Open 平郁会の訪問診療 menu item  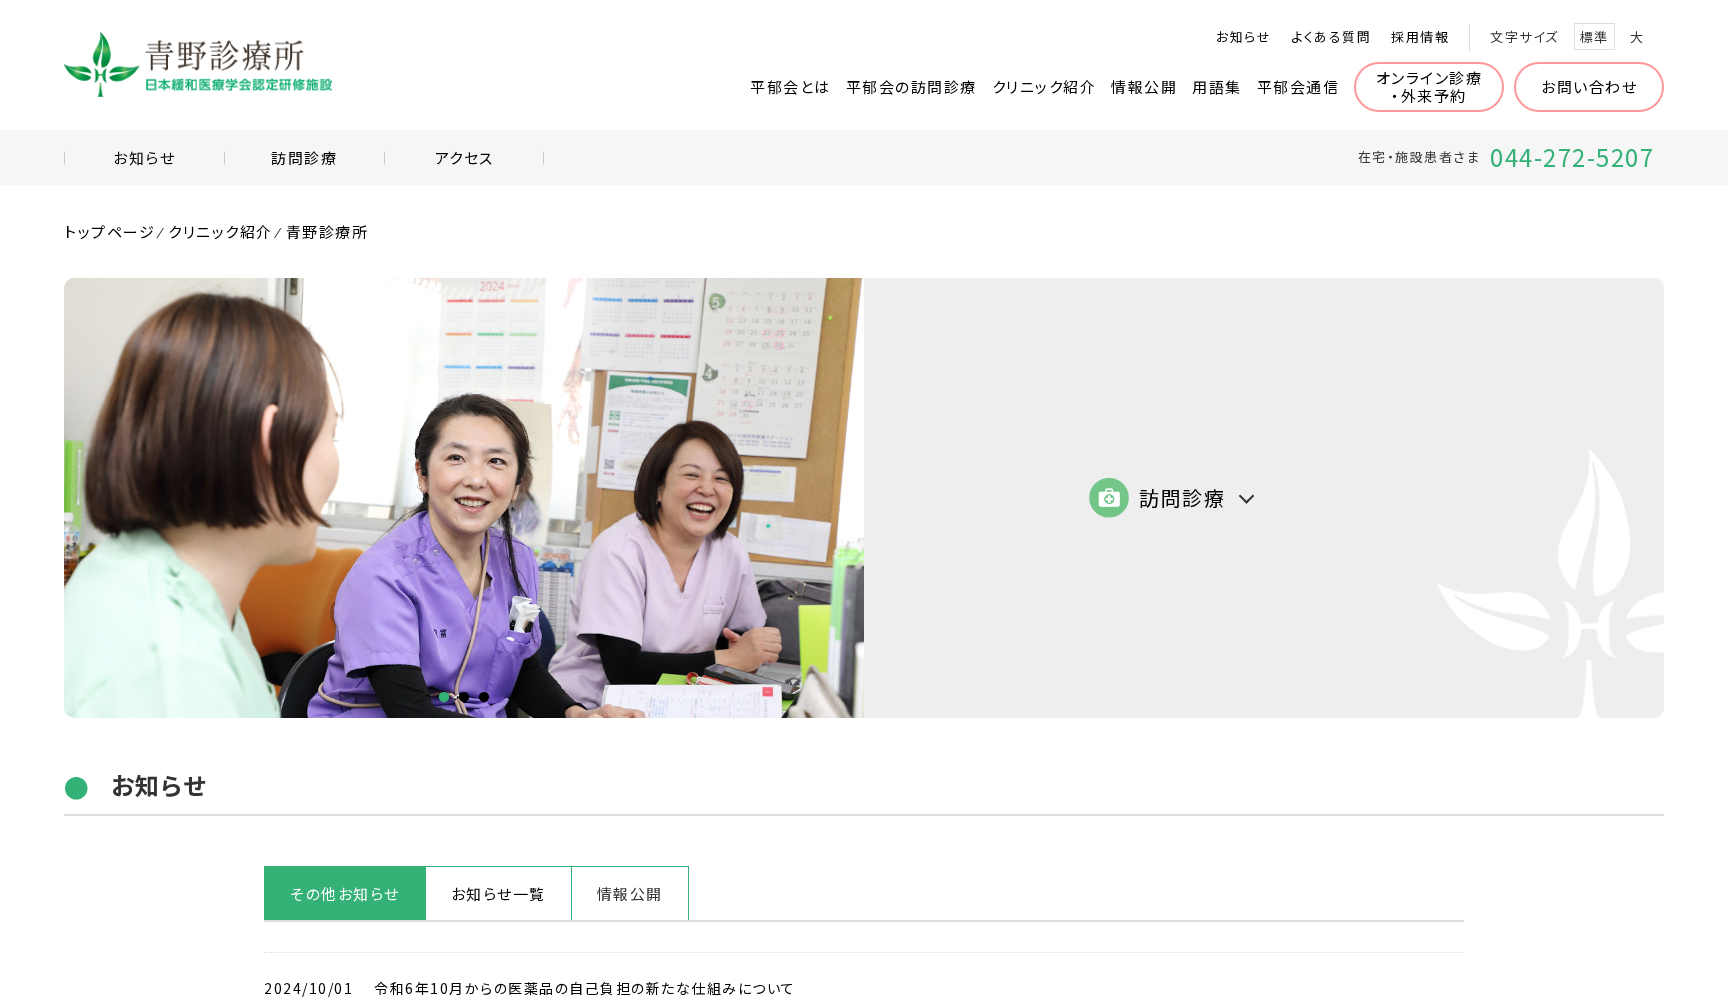(910, 87)
